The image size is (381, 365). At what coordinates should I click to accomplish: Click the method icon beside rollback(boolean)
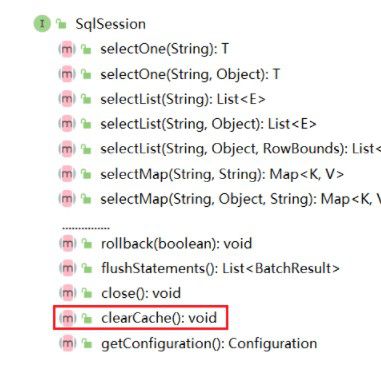click(x=67, y=244)
